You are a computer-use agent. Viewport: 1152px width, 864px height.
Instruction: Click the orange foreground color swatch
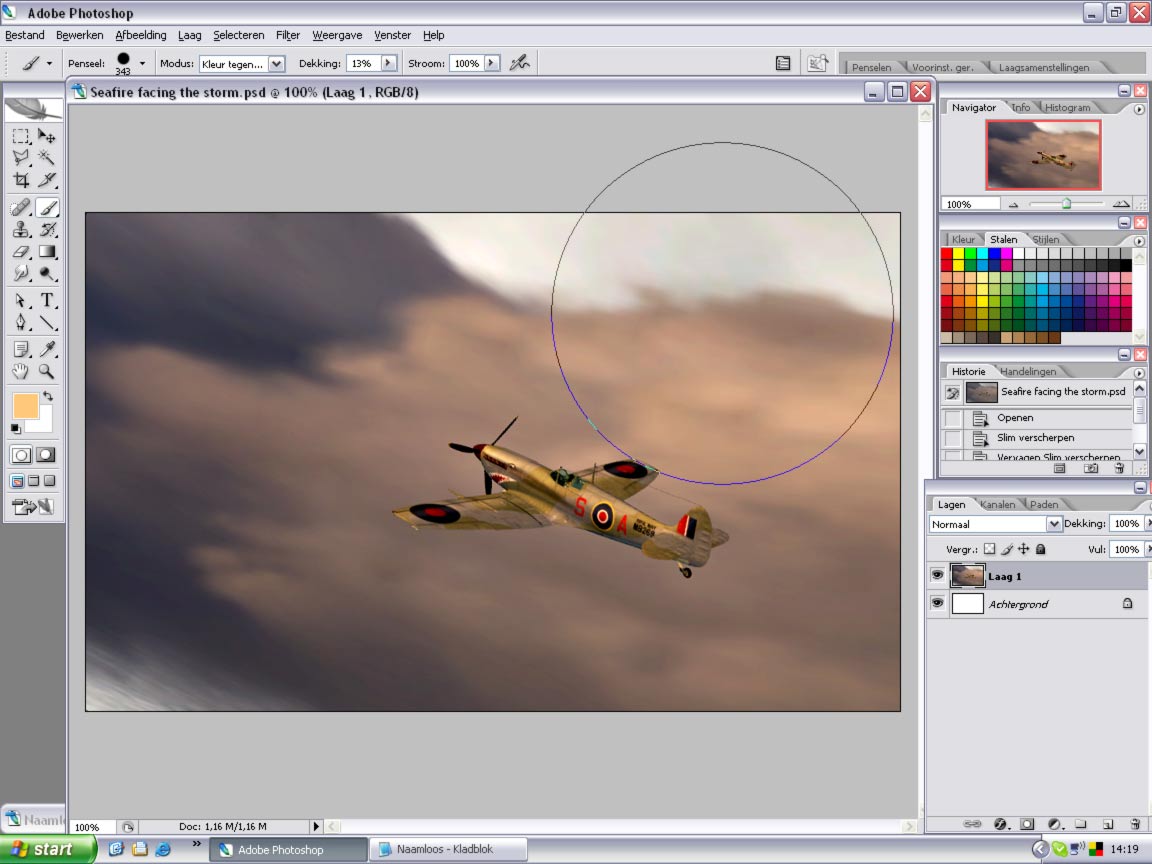click(25, 406)
